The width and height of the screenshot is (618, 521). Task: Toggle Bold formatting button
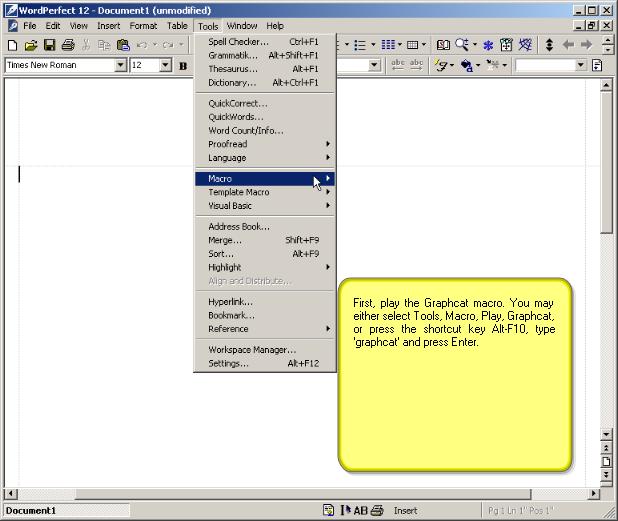point(183,66)
